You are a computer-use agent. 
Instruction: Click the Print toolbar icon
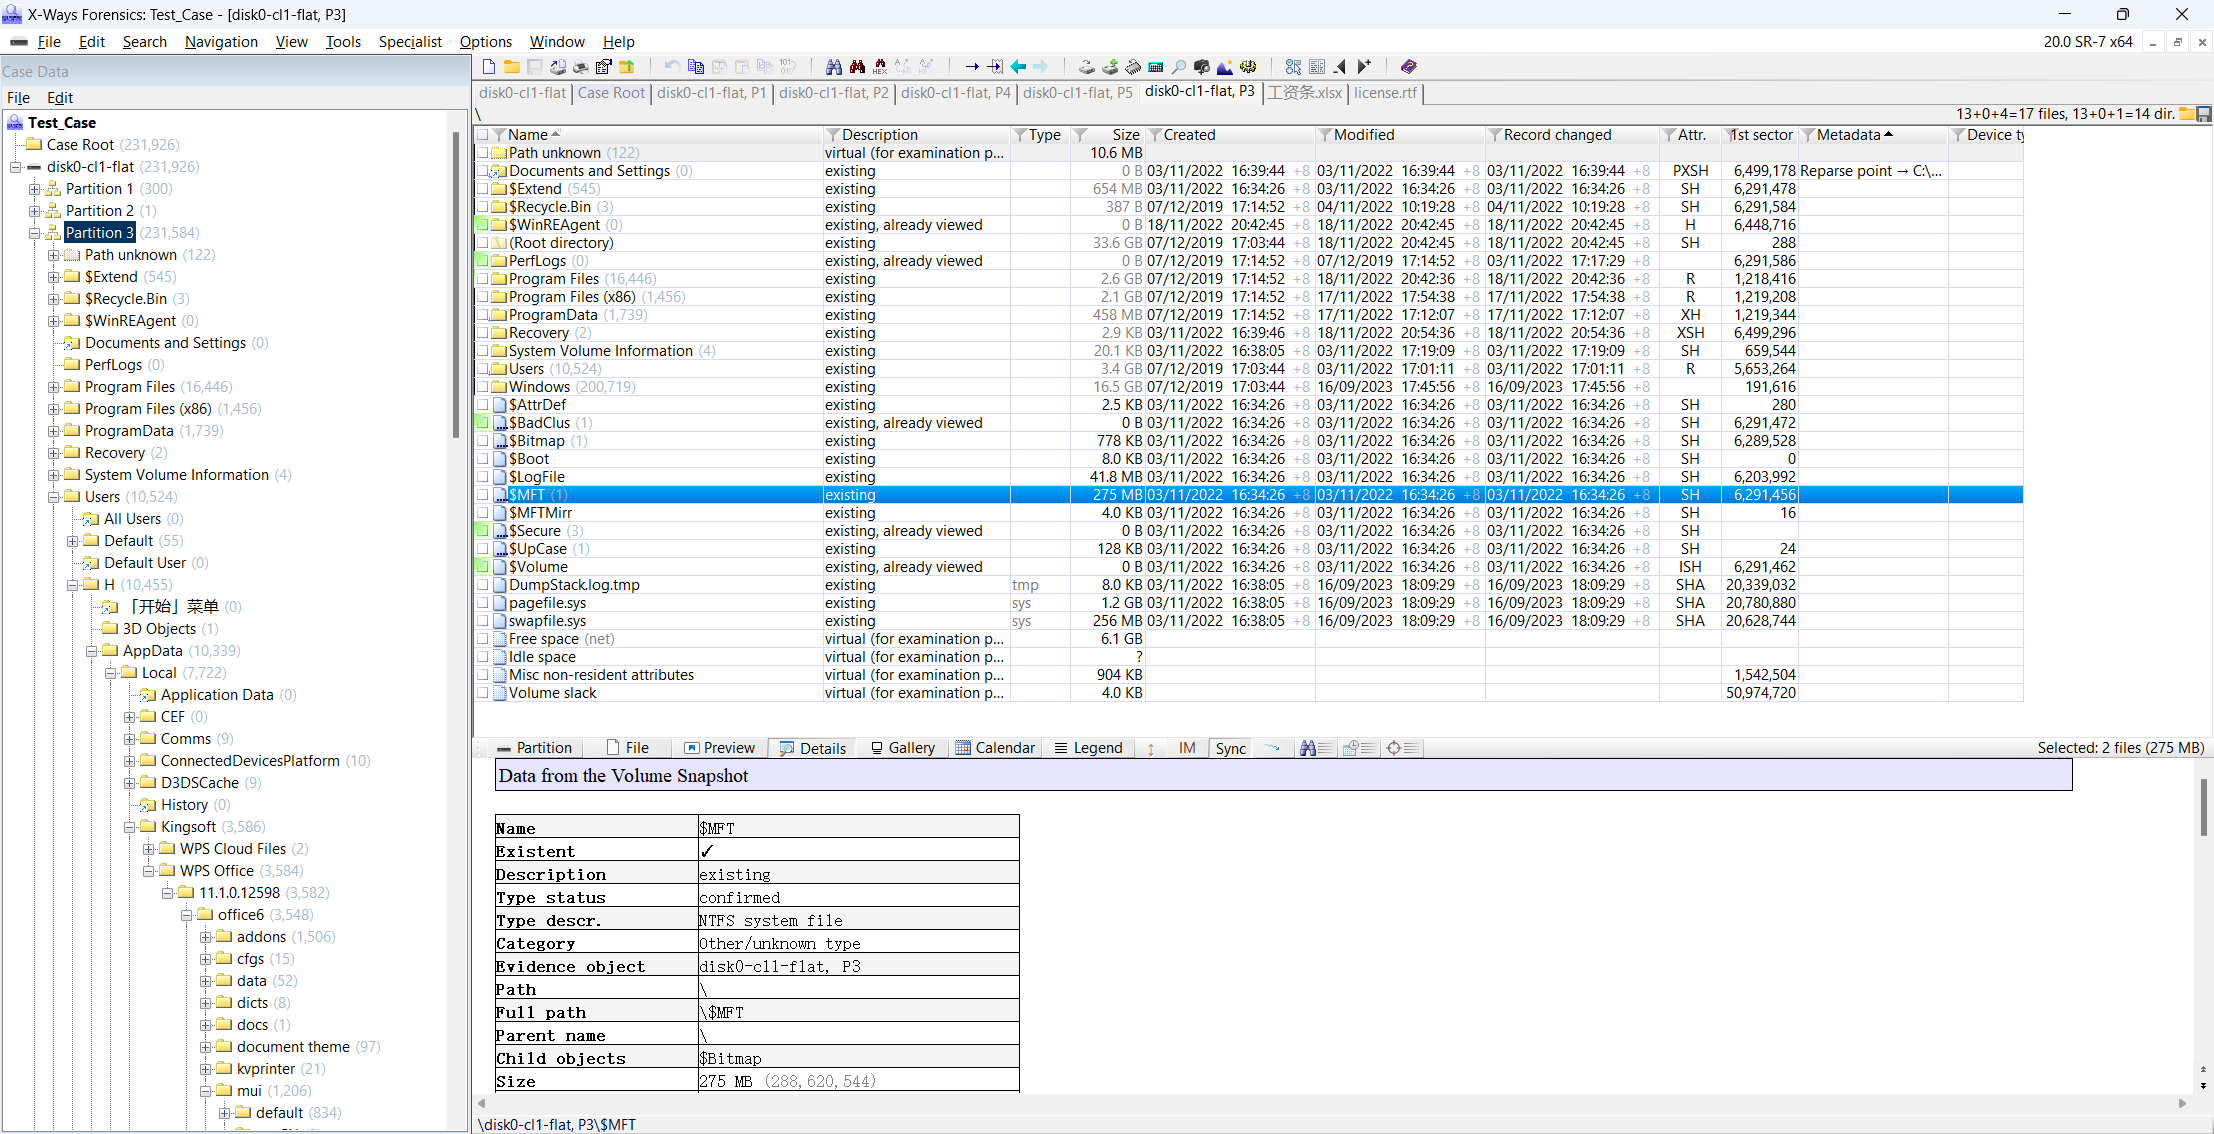tap(581, 67)
